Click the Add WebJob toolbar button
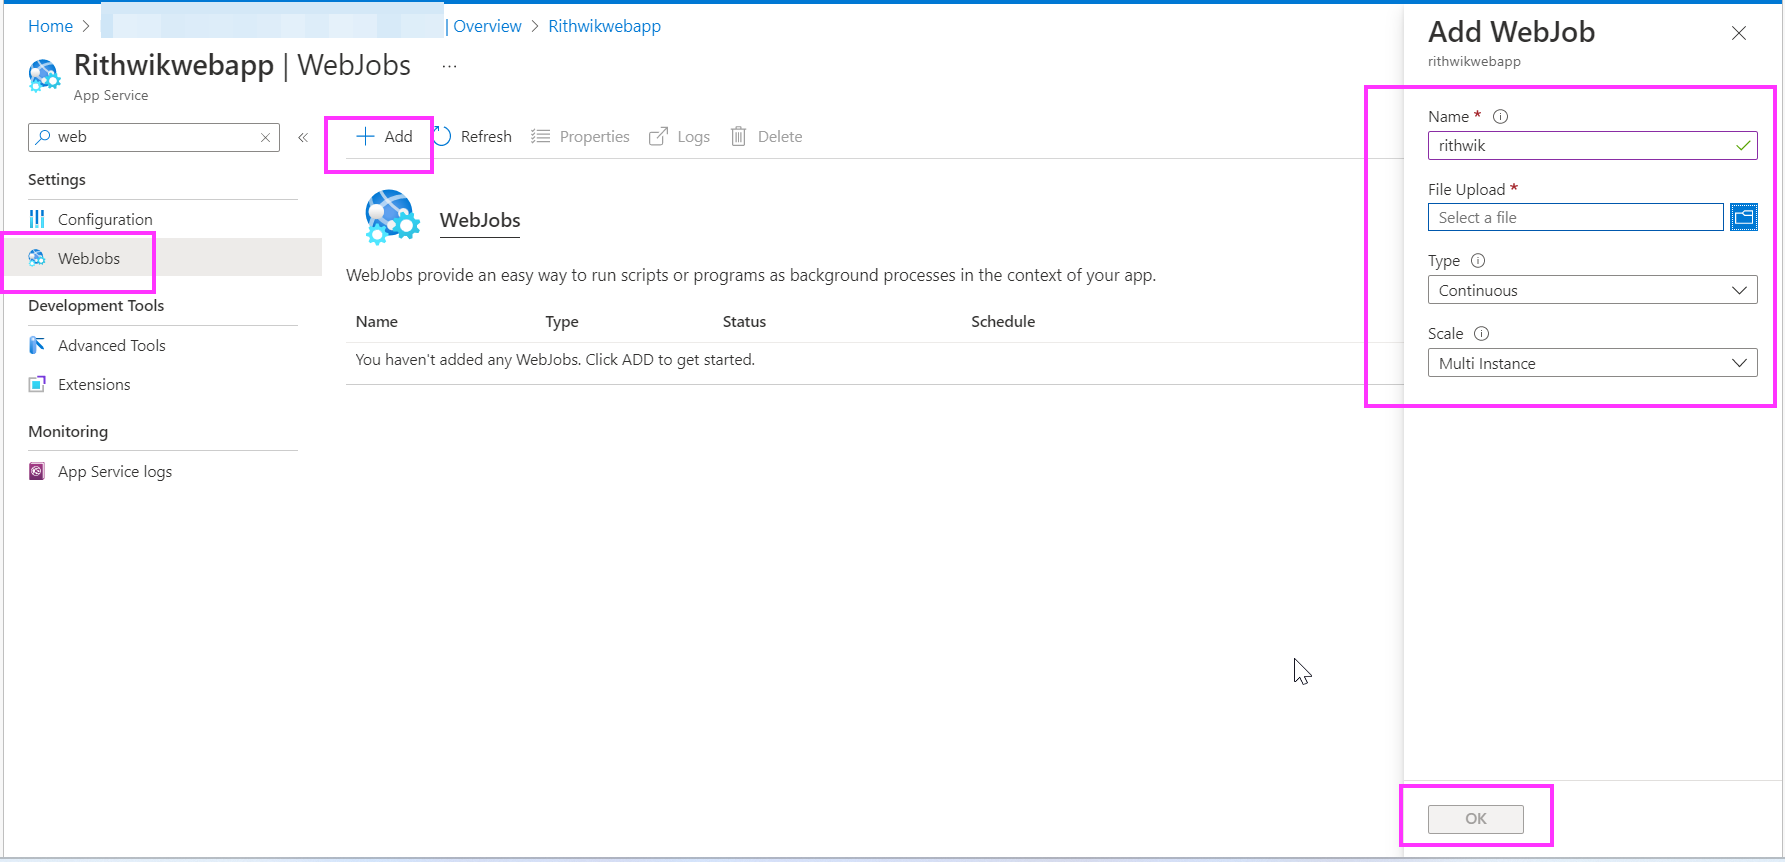Screen dimensions: 1785x862 [385, 137]
